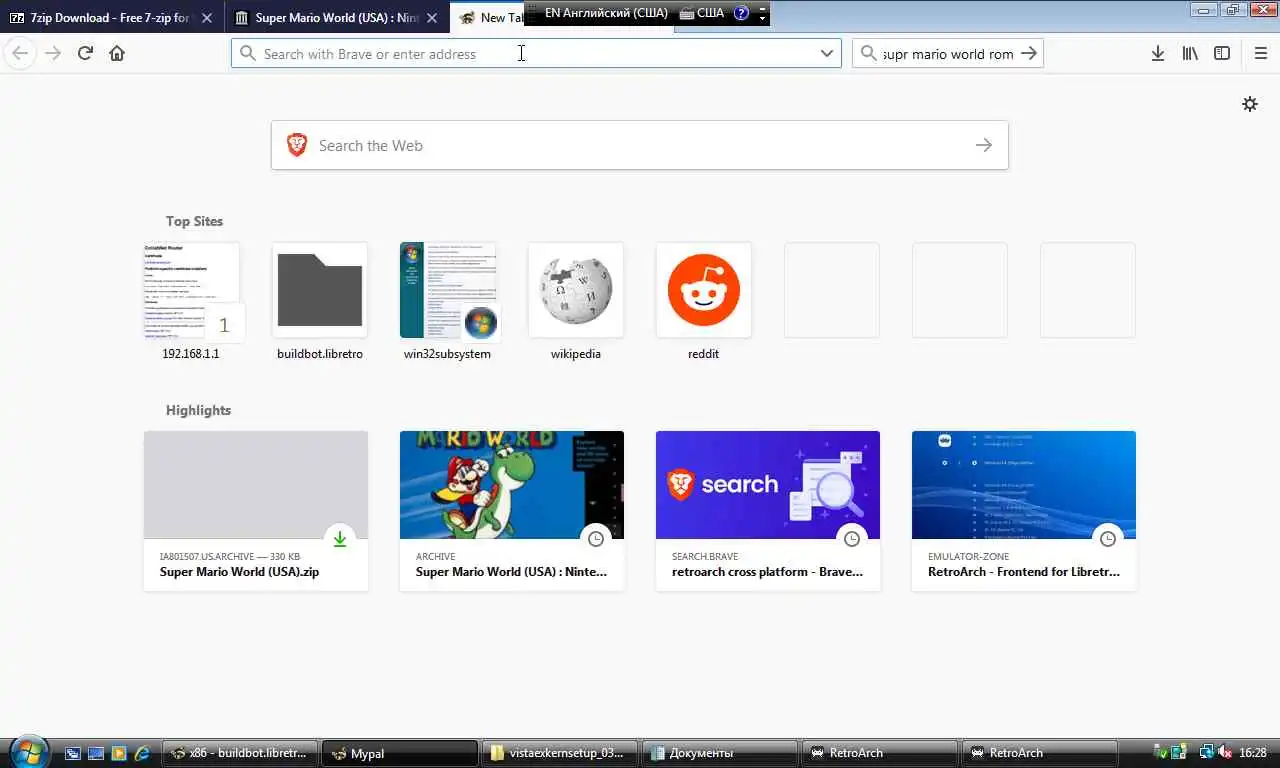Open language bar help question mark
Screen dimensions: 1280x768
[741, 13]
